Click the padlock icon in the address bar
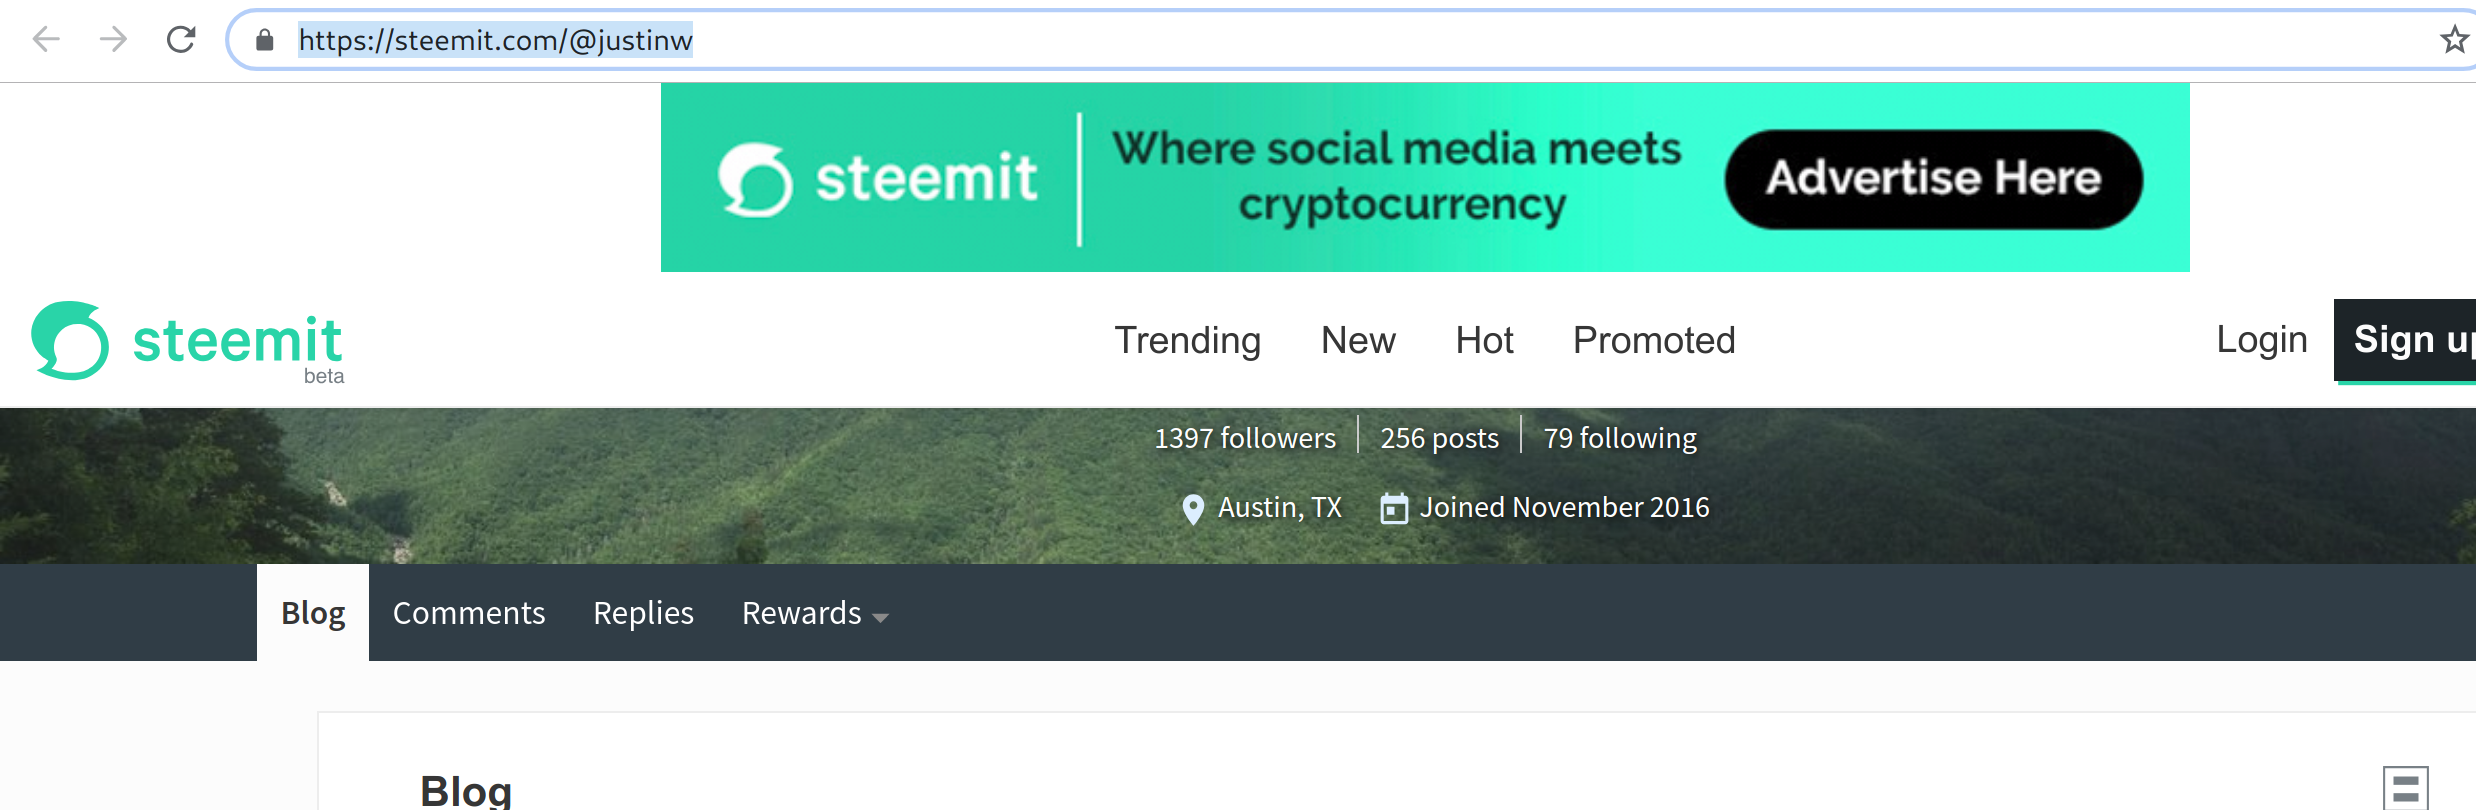Viewport: 2476px width, 810px height. (263, 40)
